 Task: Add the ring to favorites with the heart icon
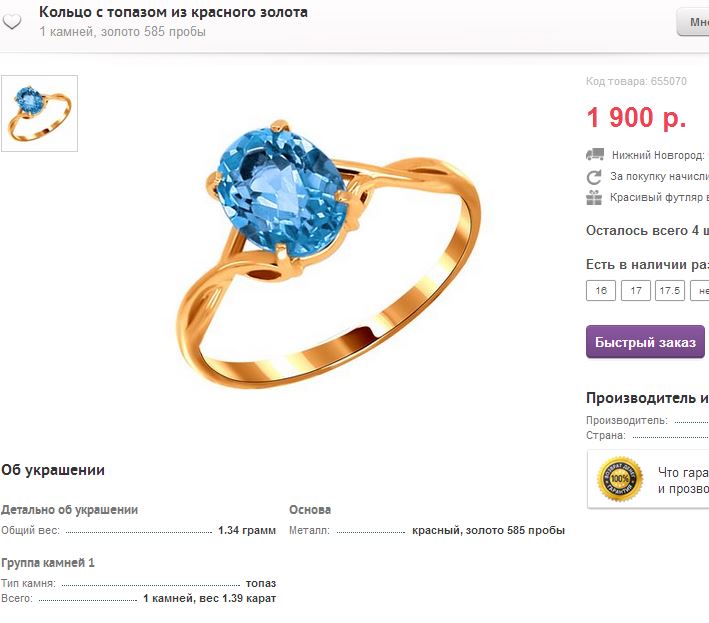(x=12, y=21)
